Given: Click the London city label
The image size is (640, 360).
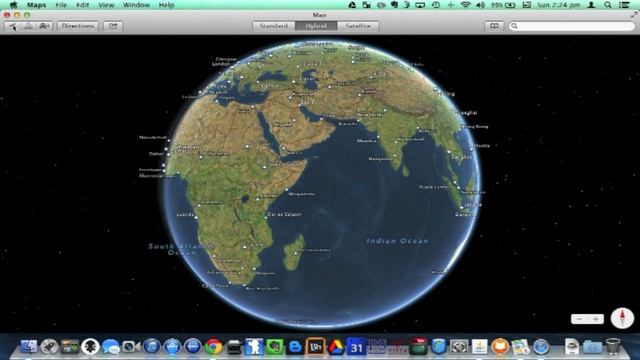Looking at the screenshot, I should [221, 64].
